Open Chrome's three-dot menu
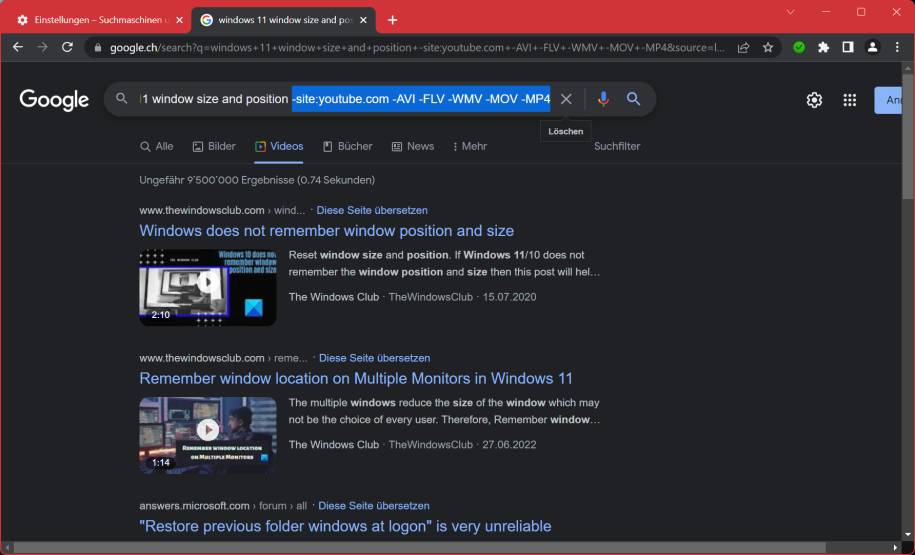The width and height of the screenshot is (915, 555). (x=897, y=48)
